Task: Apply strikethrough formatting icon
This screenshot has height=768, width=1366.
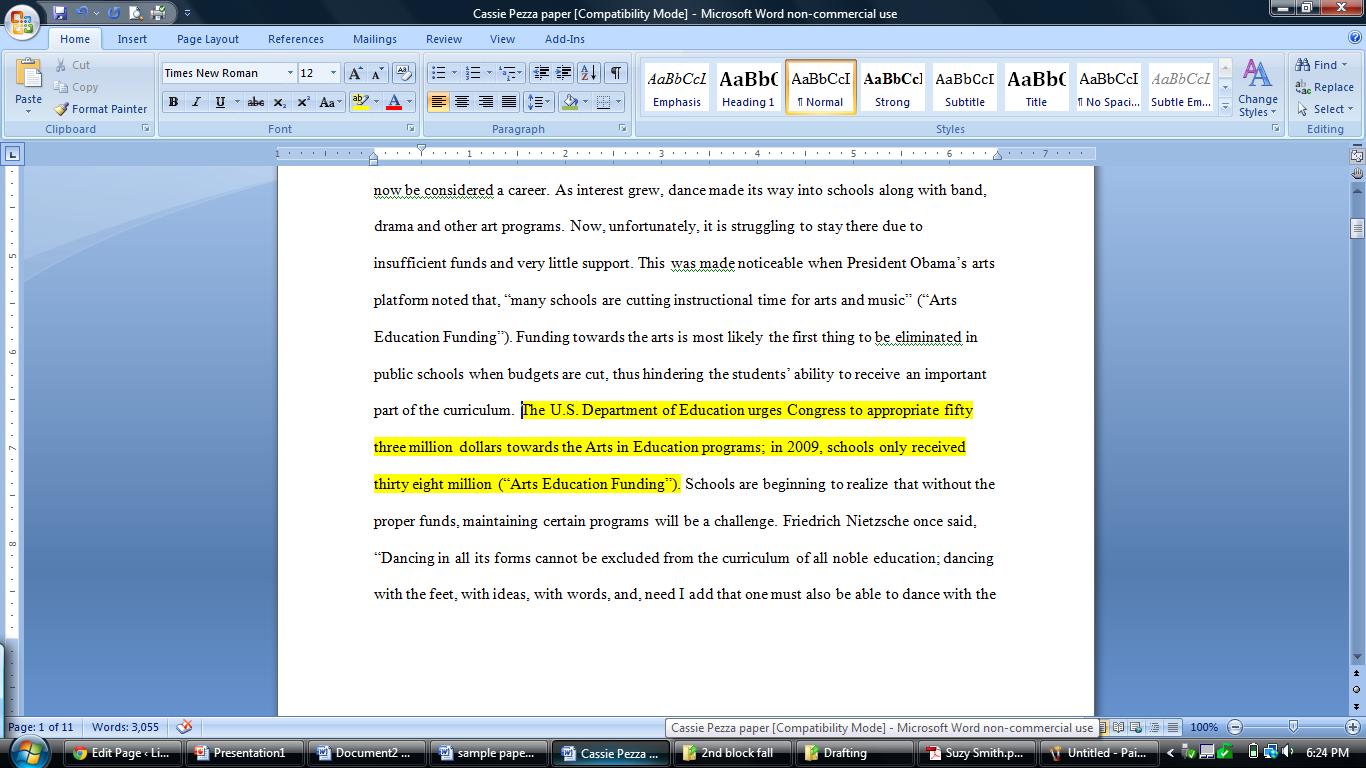Action: point(256,102)
